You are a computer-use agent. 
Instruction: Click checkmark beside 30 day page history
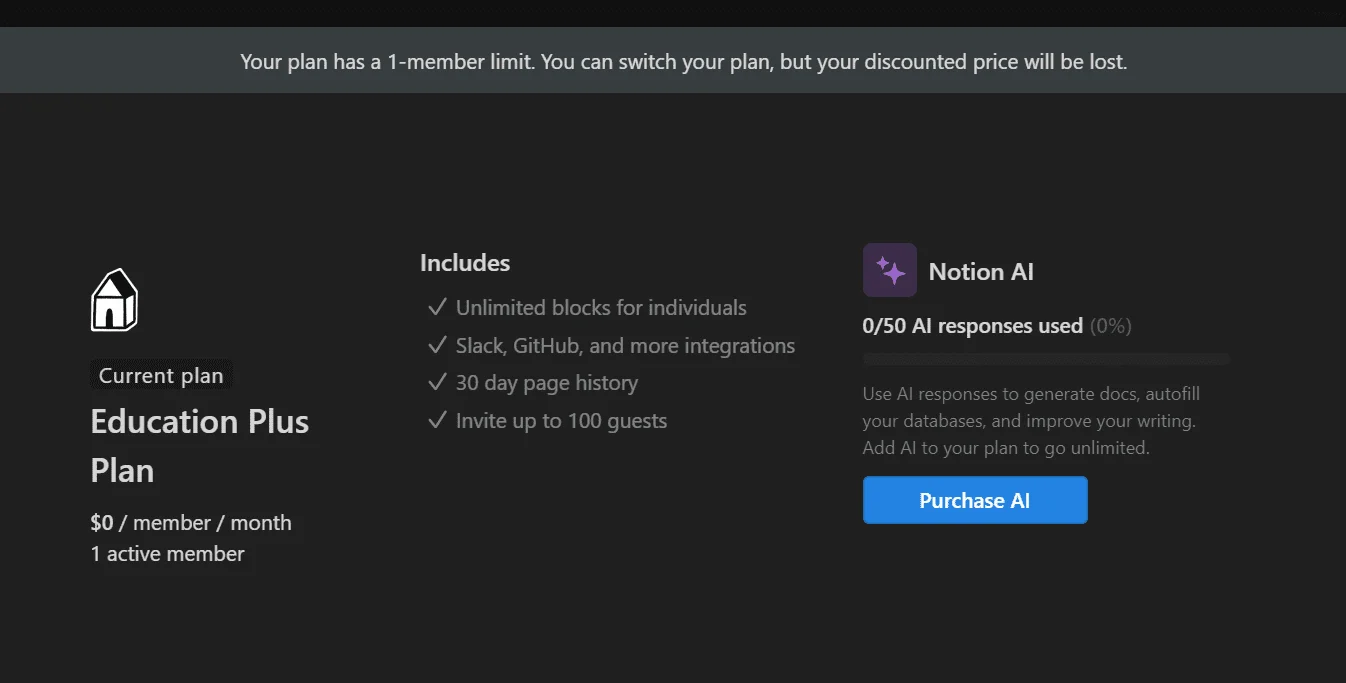coord(437,382)
